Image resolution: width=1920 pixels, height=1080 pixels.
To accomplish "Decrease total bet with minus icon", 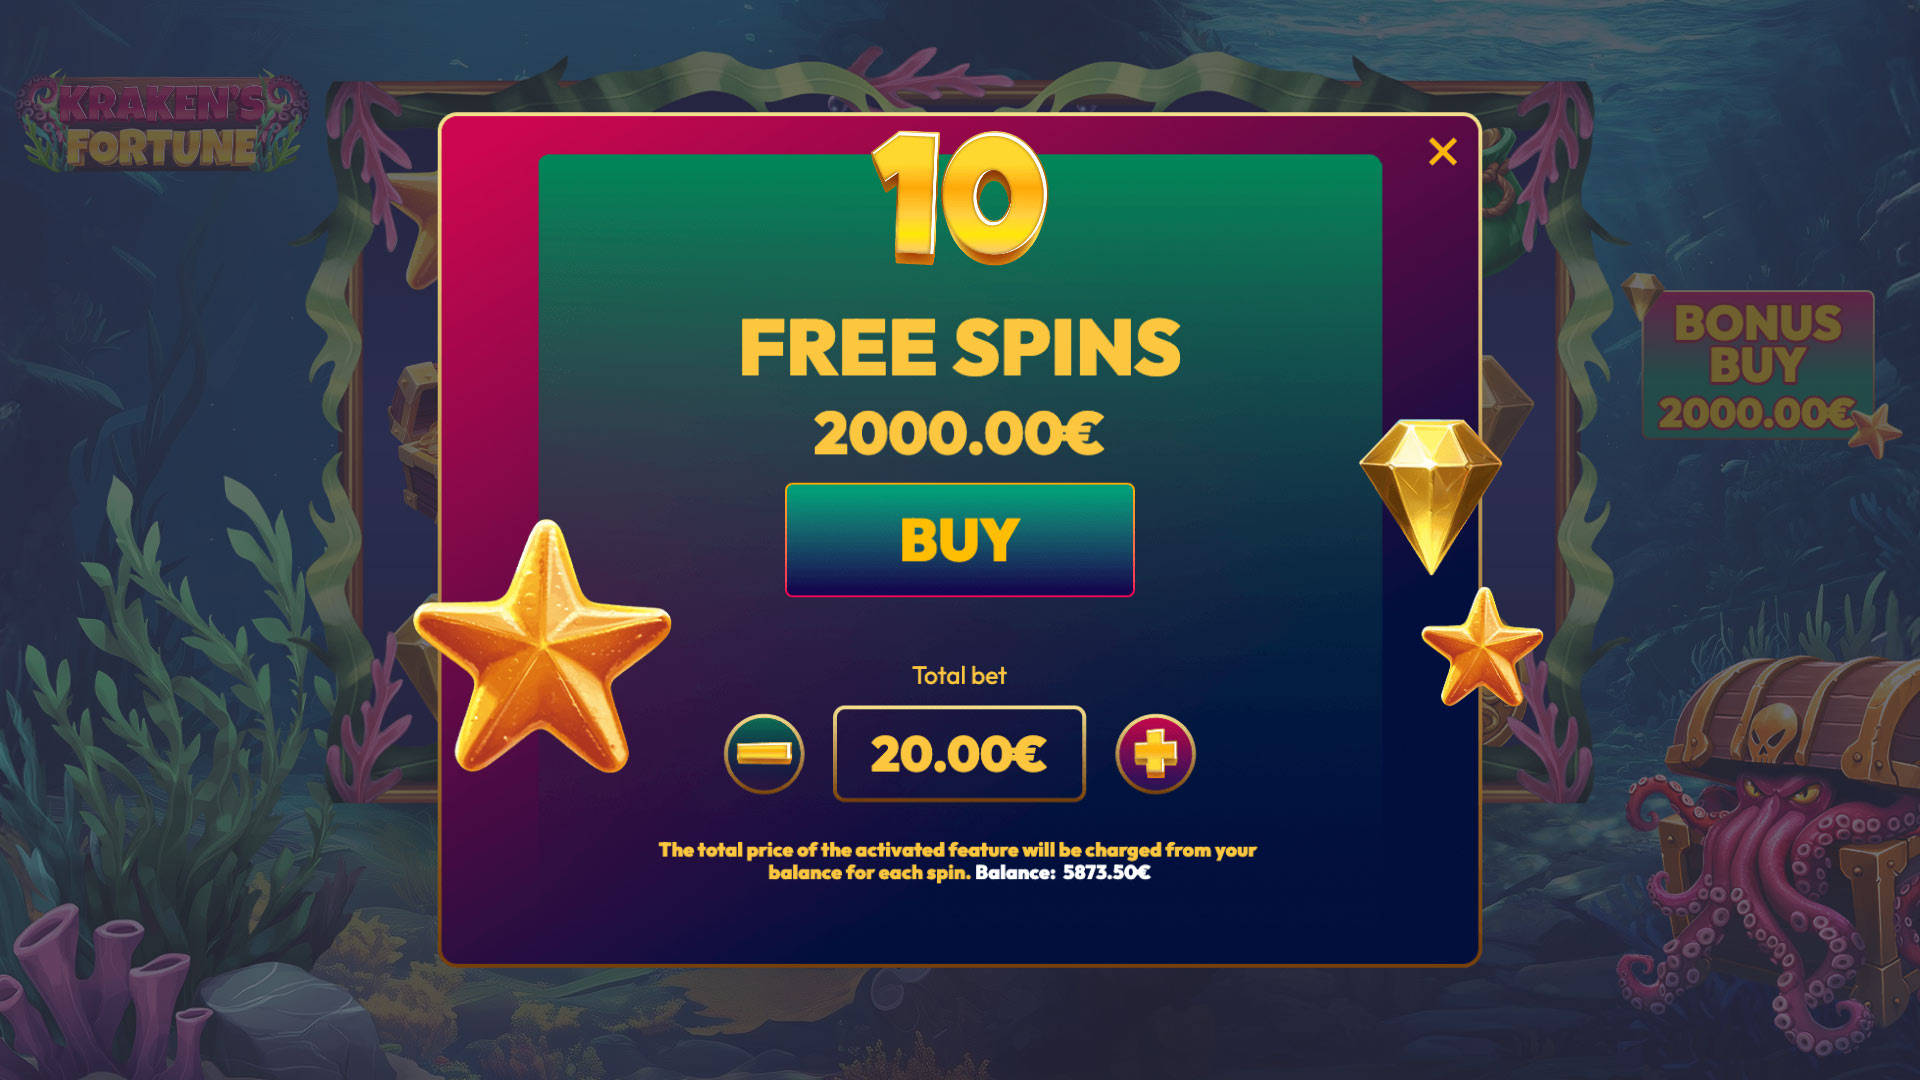I will tap(764, 753).
